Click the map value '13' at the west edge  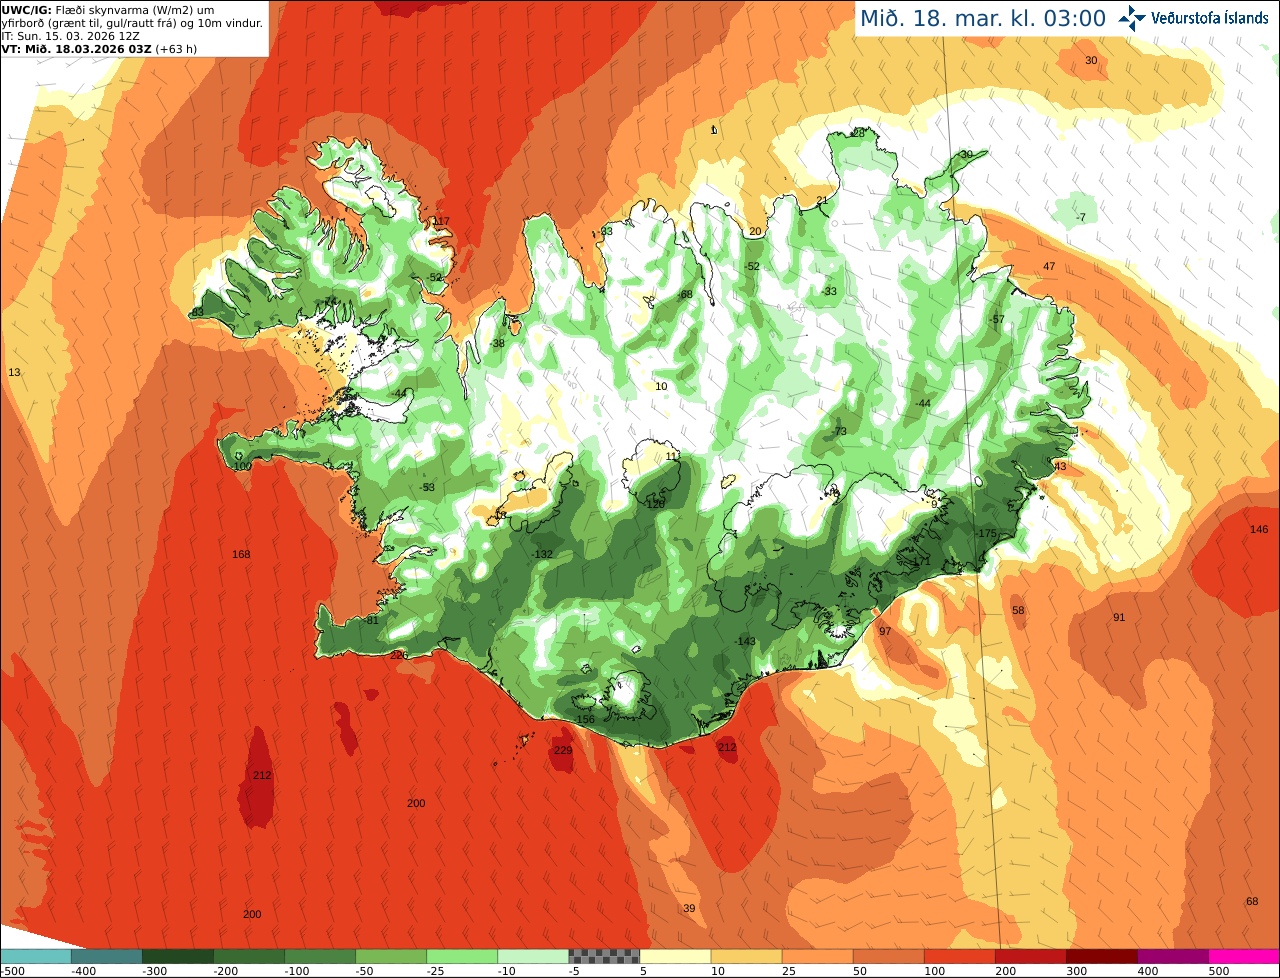click(x=14, y=372)
